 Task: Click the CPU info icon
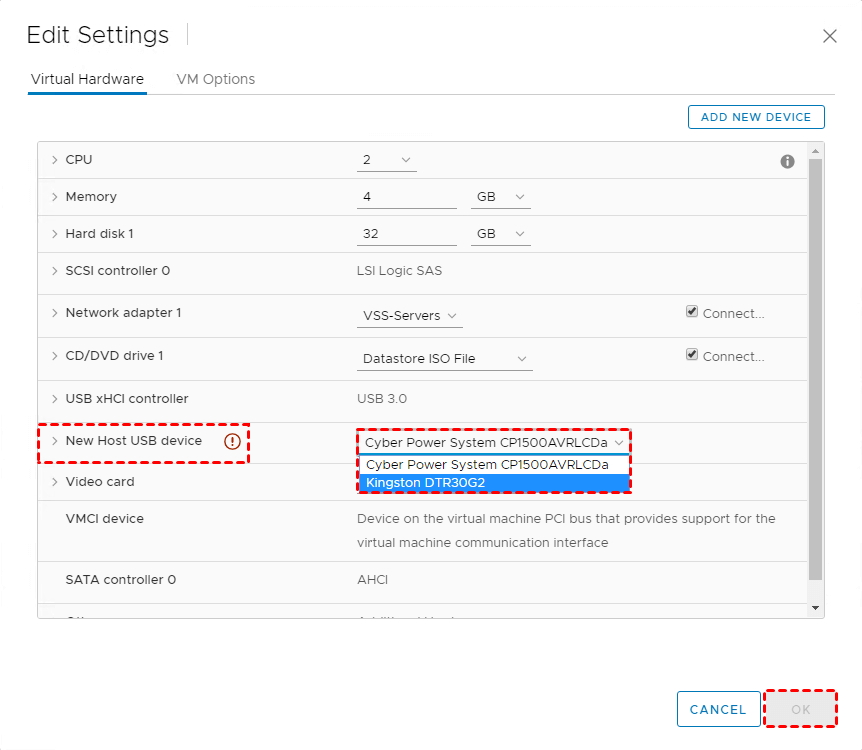[787, 161]
